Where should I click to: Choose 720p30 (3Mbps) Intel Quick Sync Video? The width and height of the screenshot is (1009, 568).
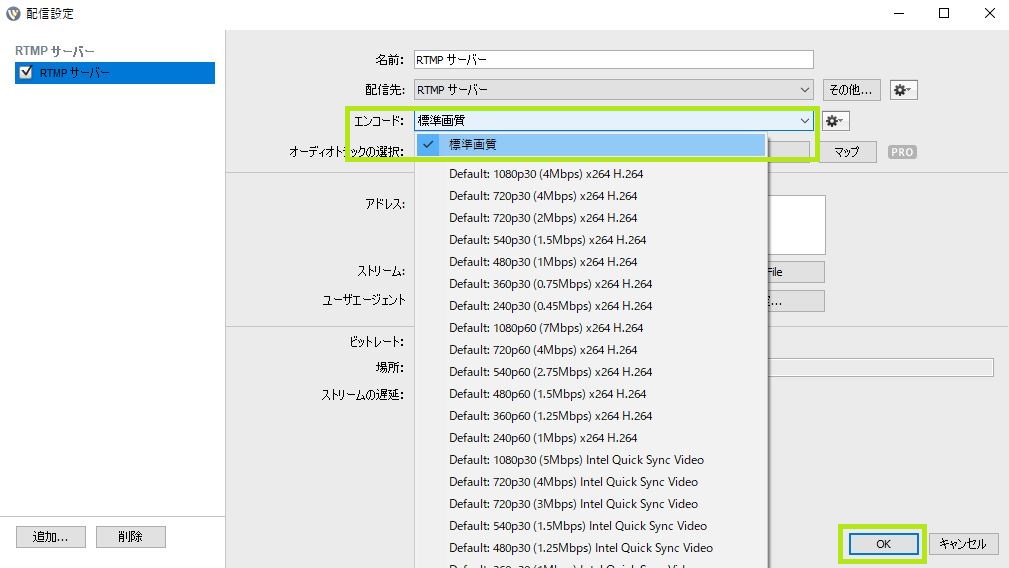point(591,504)
